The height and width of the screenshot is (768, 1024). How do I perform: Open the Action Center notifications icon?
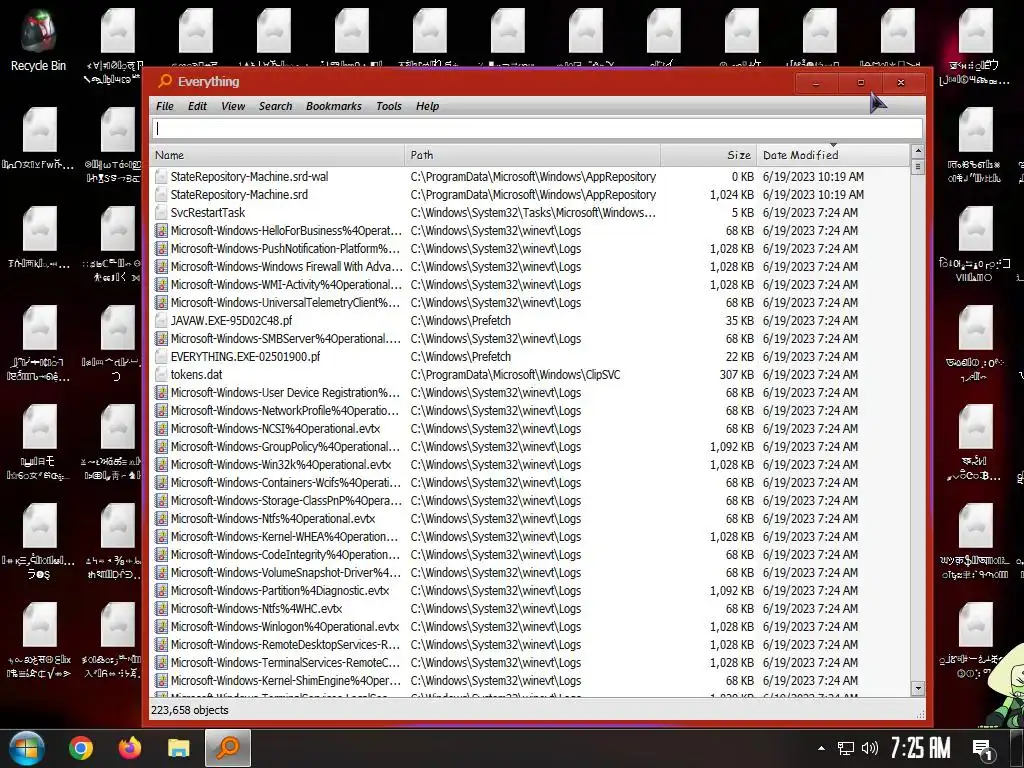pos(983,749)
